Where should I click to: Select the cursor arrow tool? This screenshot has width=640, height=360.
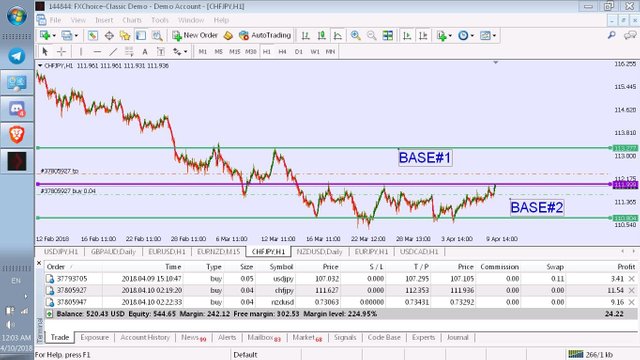click(45, 51)
